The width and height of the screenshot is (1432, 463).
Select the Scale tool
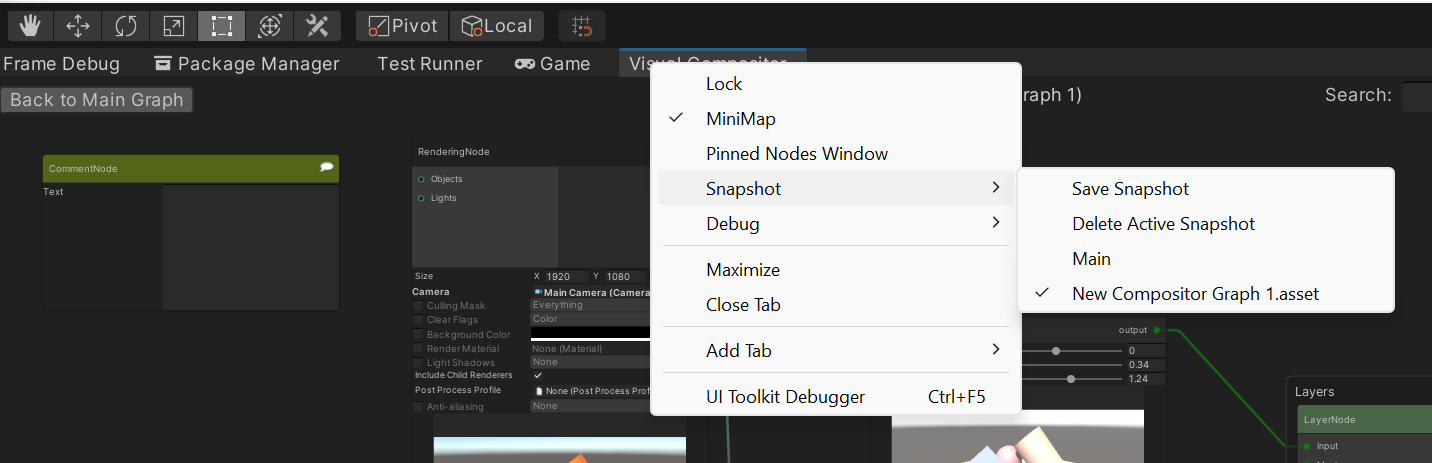click(x=174, y=26)
